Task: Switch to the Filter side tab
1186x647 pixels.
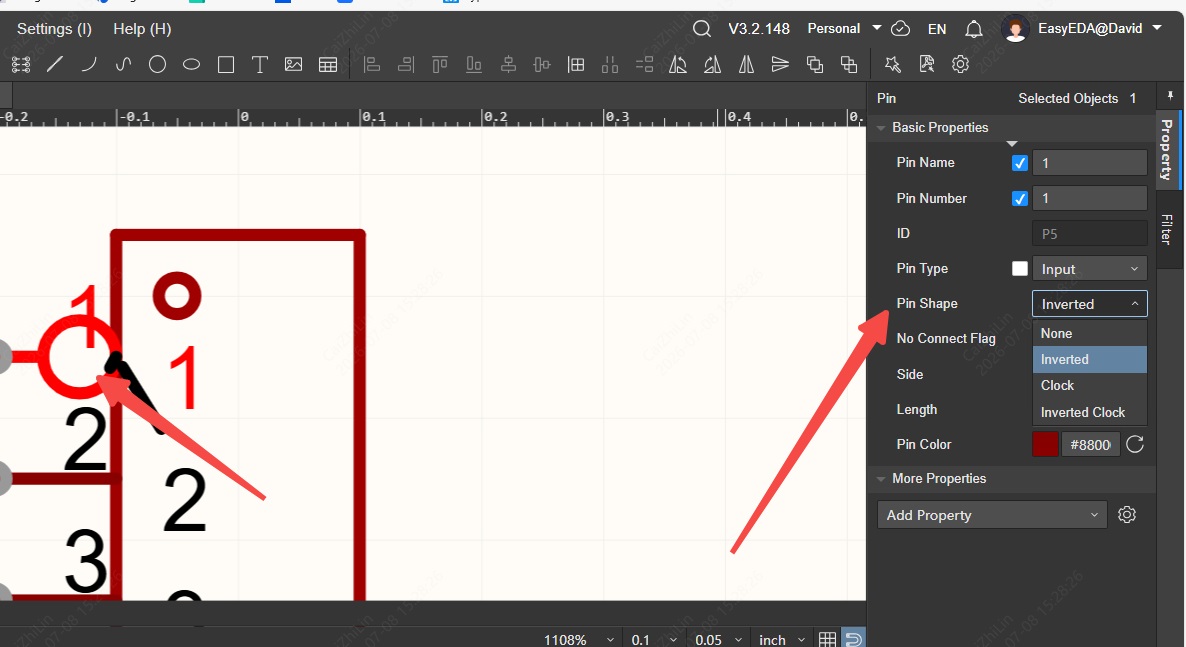Action: click(x=1167, y=229)
